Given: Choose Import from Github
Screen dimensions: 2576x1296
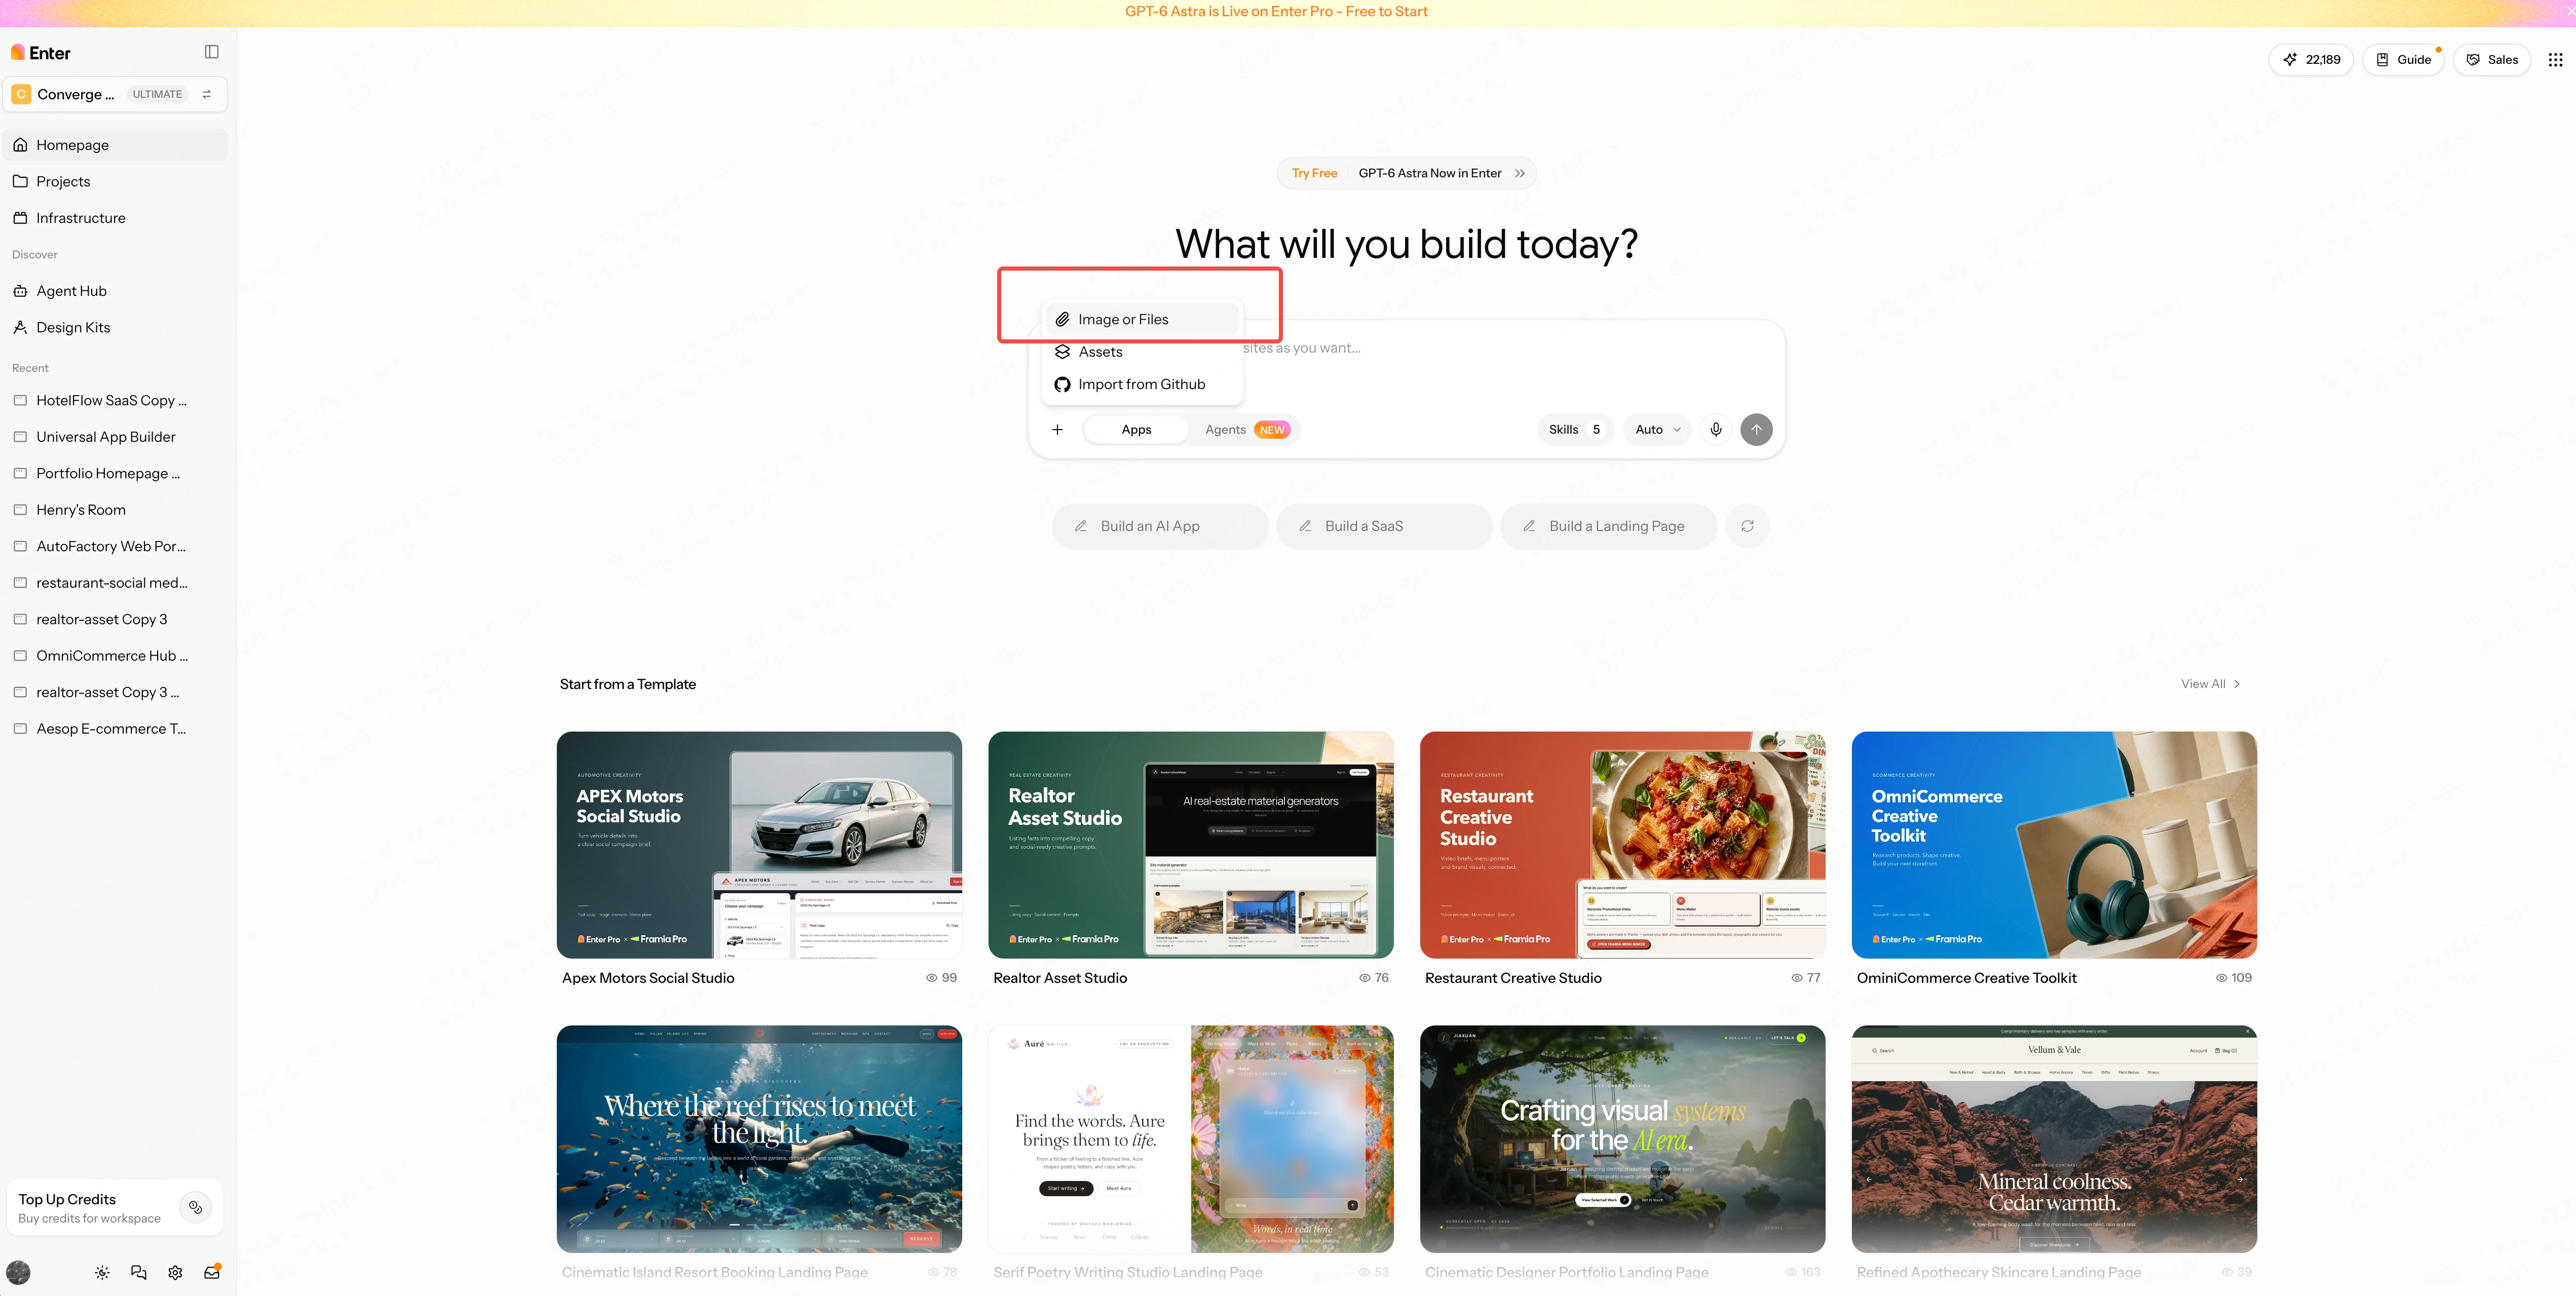Looking at the screenshot, I should [1142, 384].
